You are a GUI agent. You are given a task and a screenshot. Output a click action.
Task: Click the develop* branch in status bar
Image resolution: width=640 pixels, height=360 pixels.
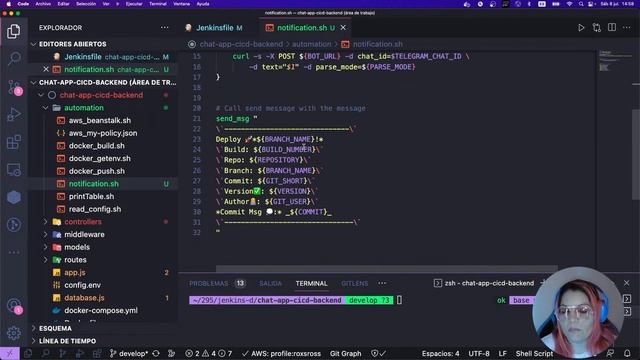tap(129, 353)
